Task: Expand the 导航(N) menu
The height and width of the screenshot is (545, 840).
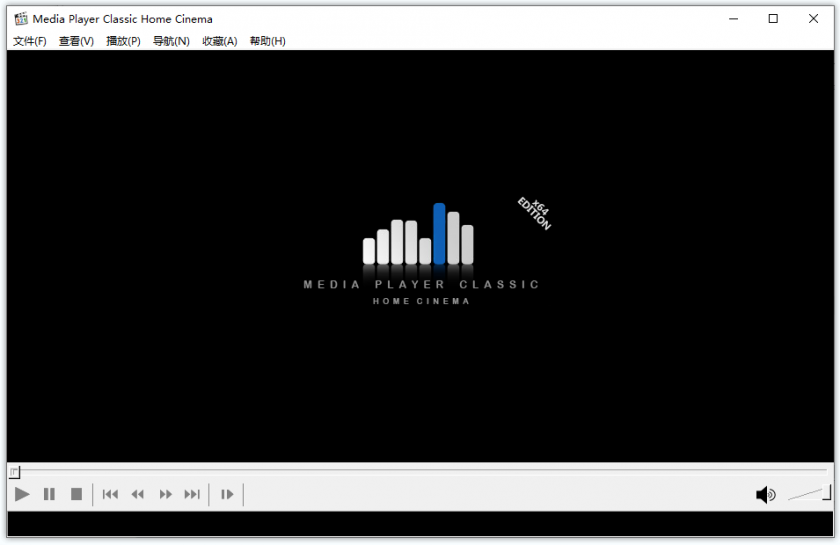Action: 171,41
